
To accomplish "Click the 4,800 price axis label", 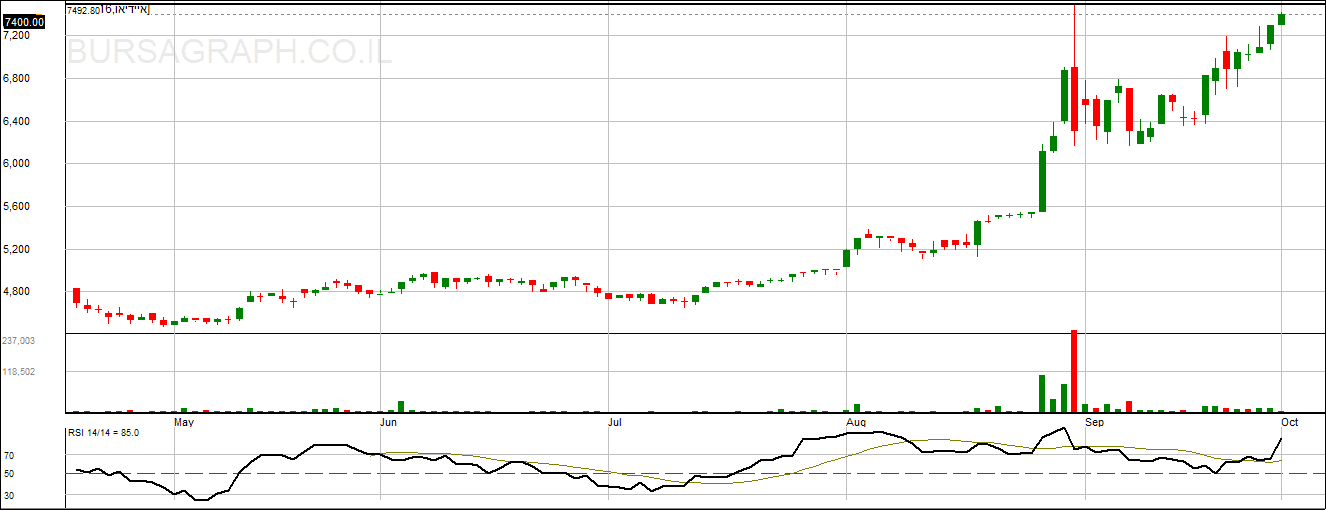I will coord(17,292).
